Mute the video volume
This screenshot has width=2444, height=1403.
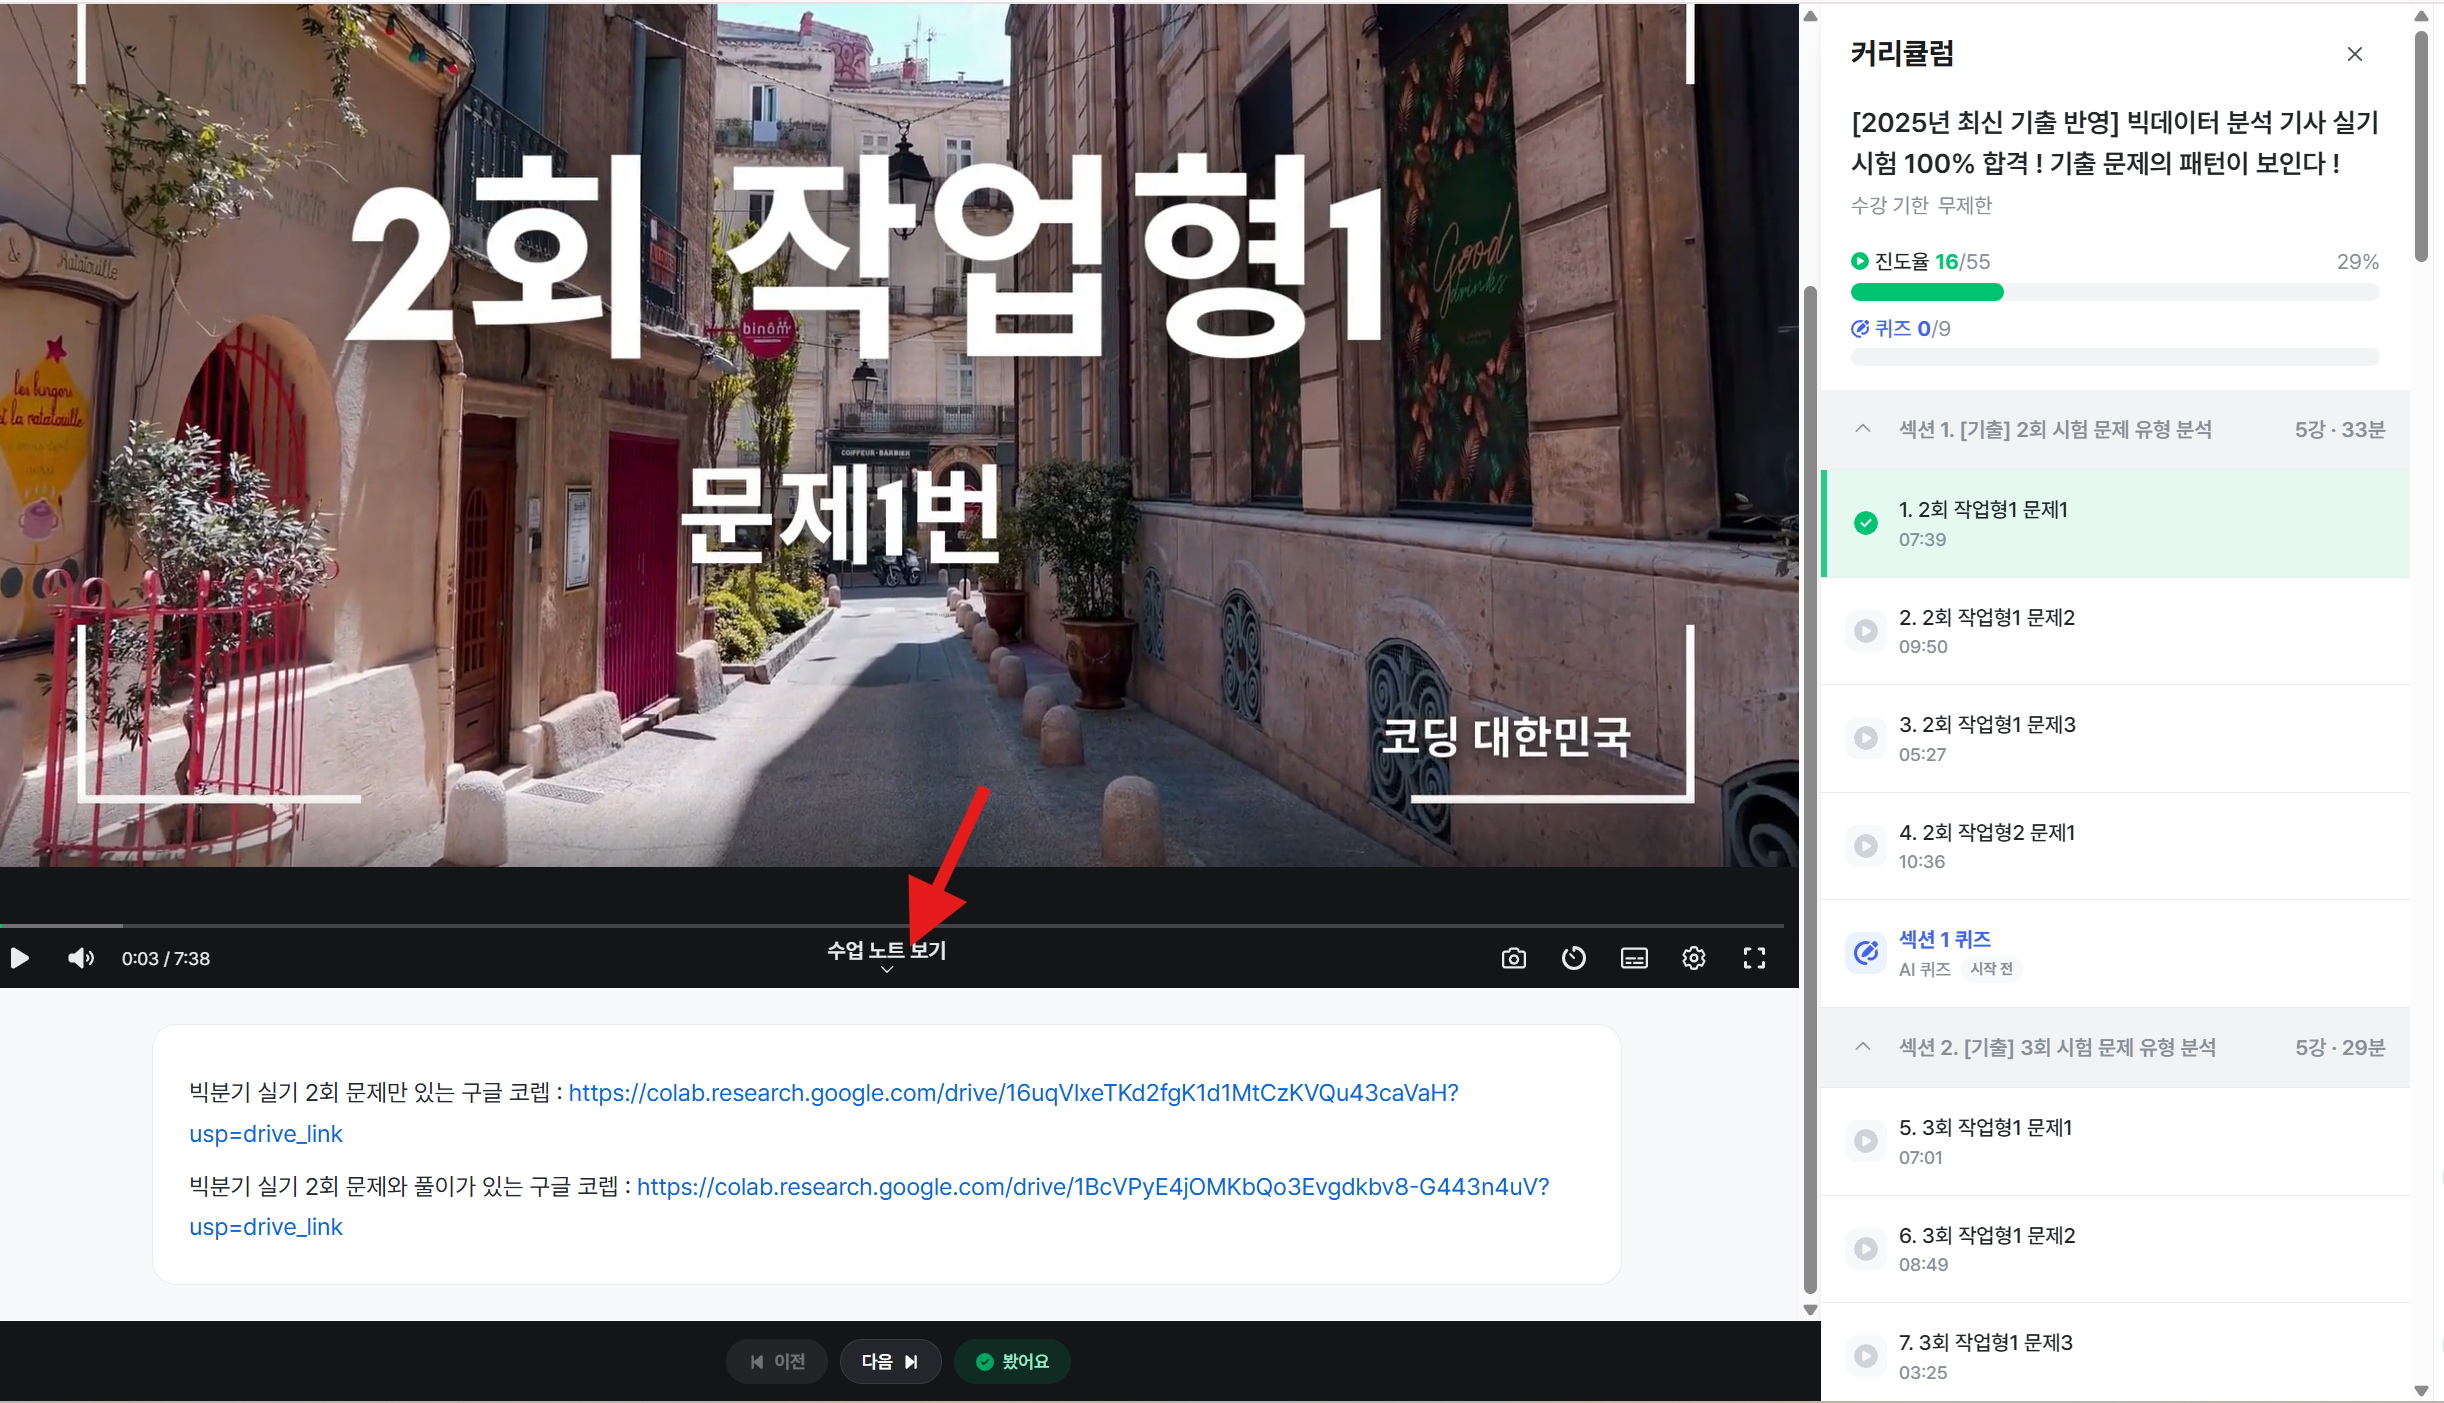tap(80, 957)
